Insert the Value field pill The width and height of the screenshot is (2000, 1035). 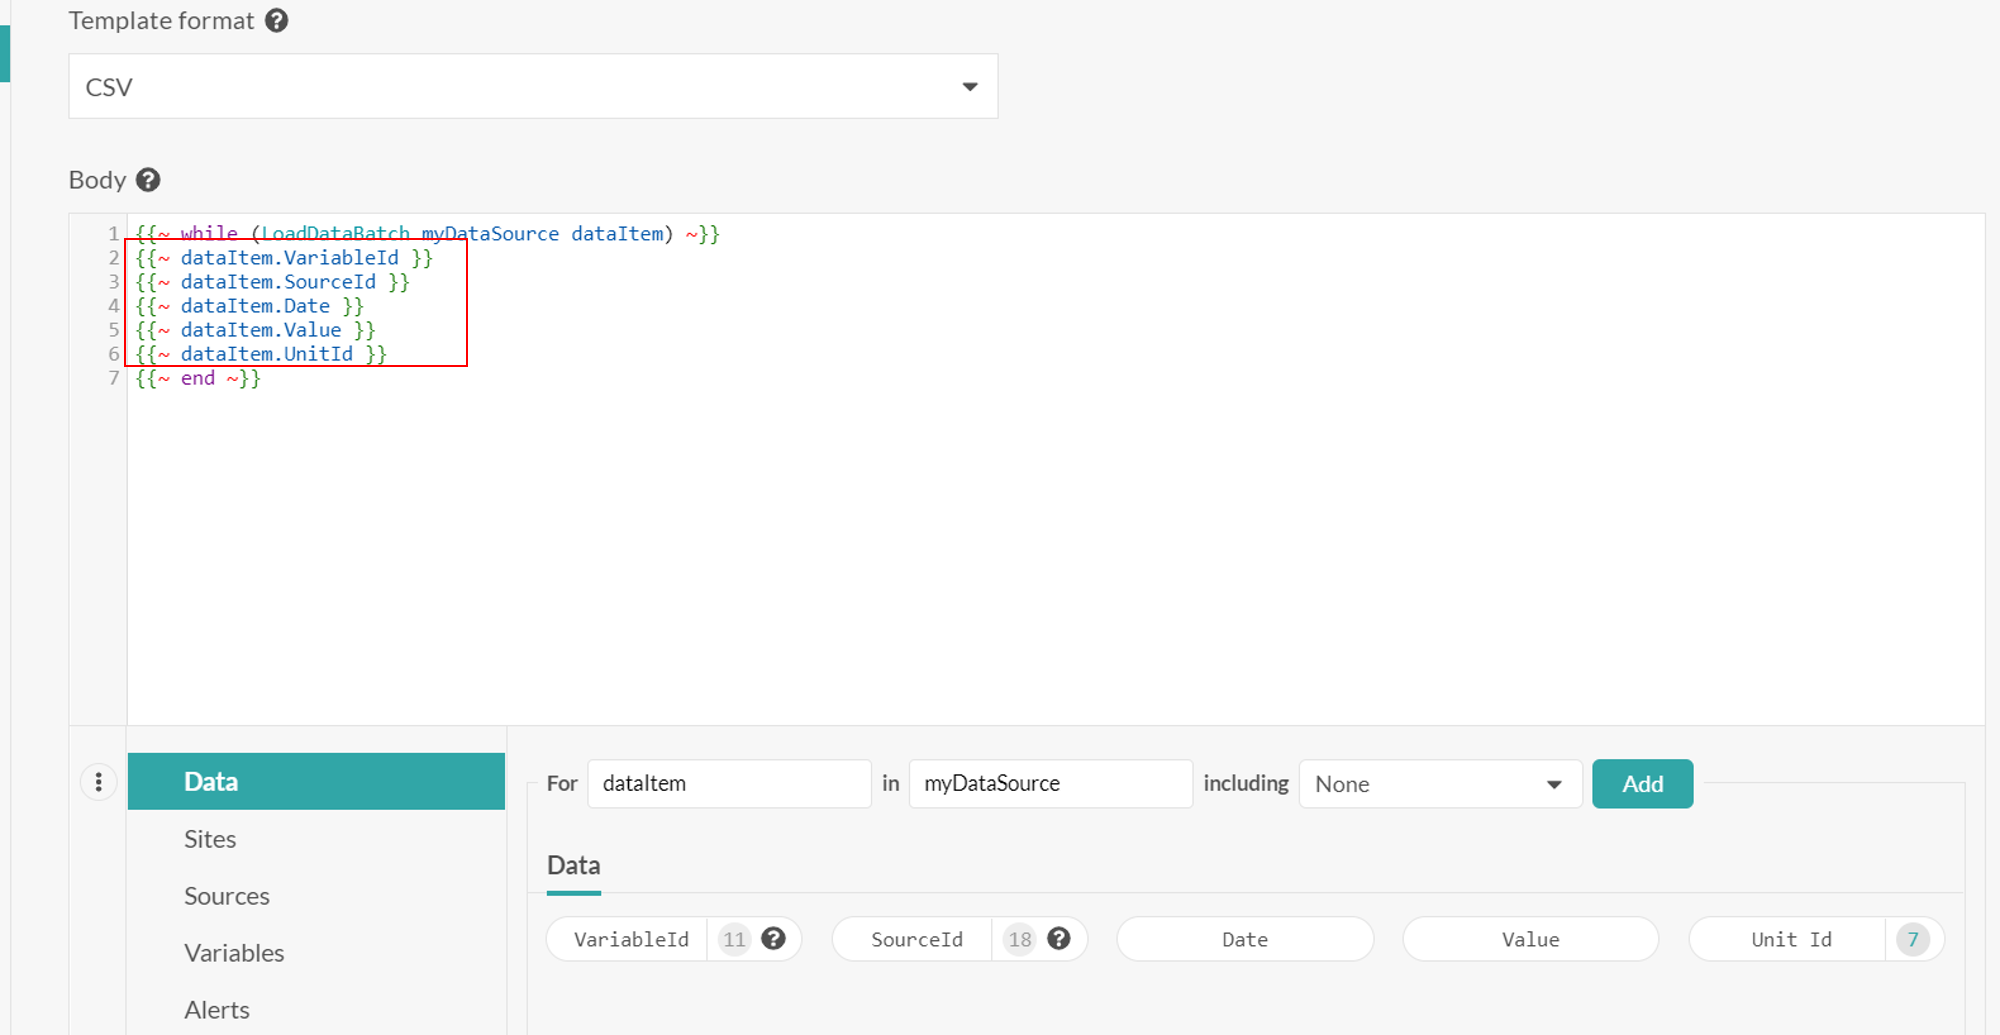click(x=1530, y=938)
